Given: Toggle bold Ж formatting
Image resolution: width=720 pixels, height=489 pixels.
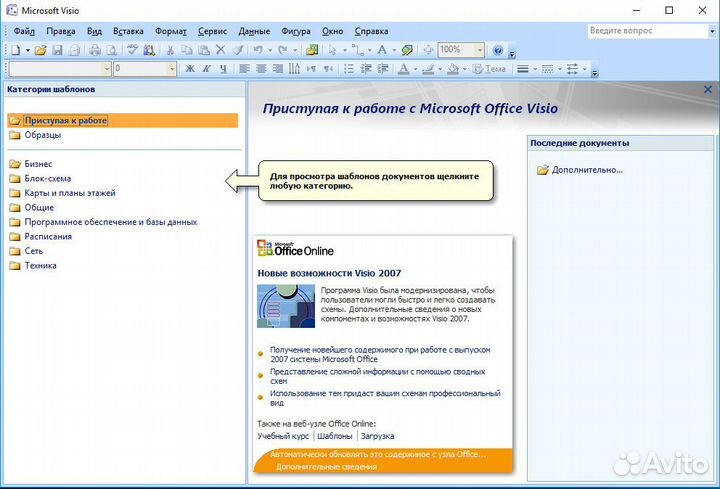Looking at the screenshot, I should coord(190,69).
